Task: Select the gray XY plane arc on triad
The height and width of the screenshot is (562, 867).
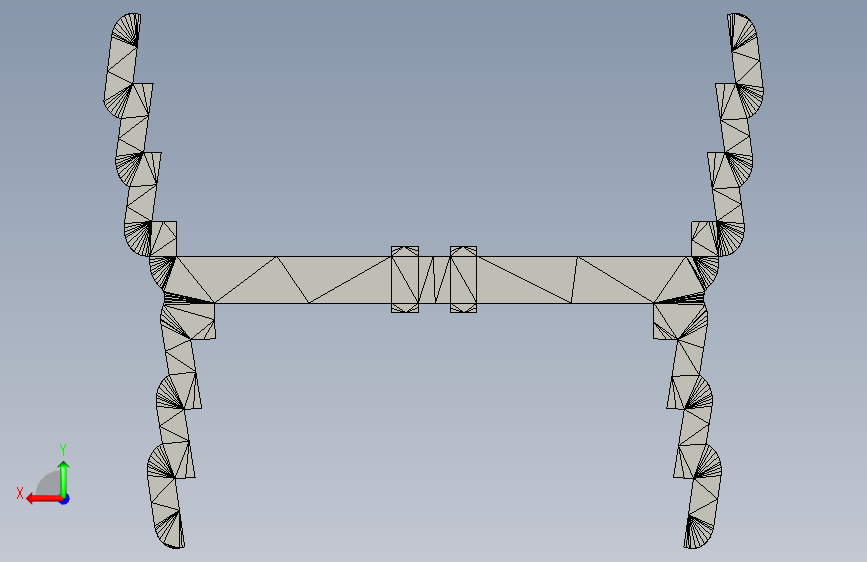Action: (50, 483)
